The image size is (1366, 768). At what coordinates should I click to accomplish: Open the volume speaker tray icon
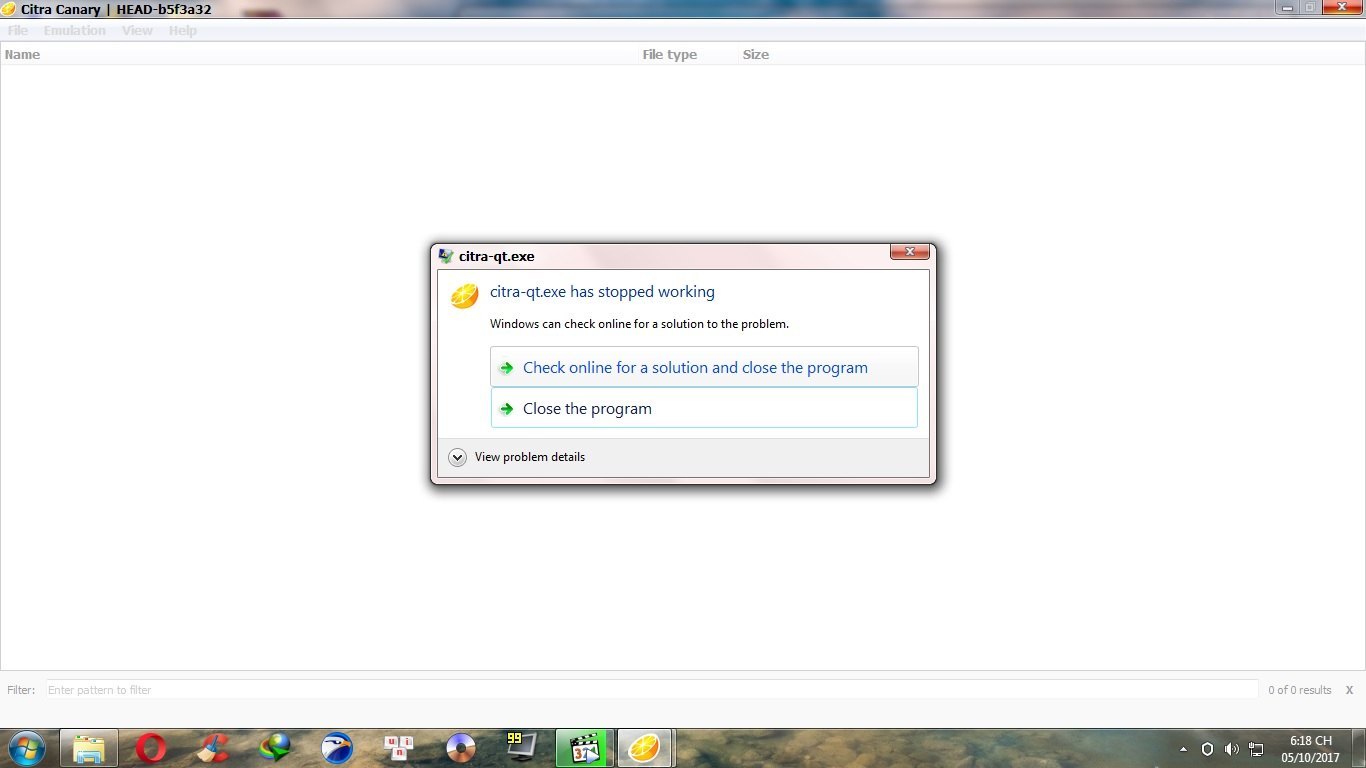pyautogui.click(x=1231, y=749)
